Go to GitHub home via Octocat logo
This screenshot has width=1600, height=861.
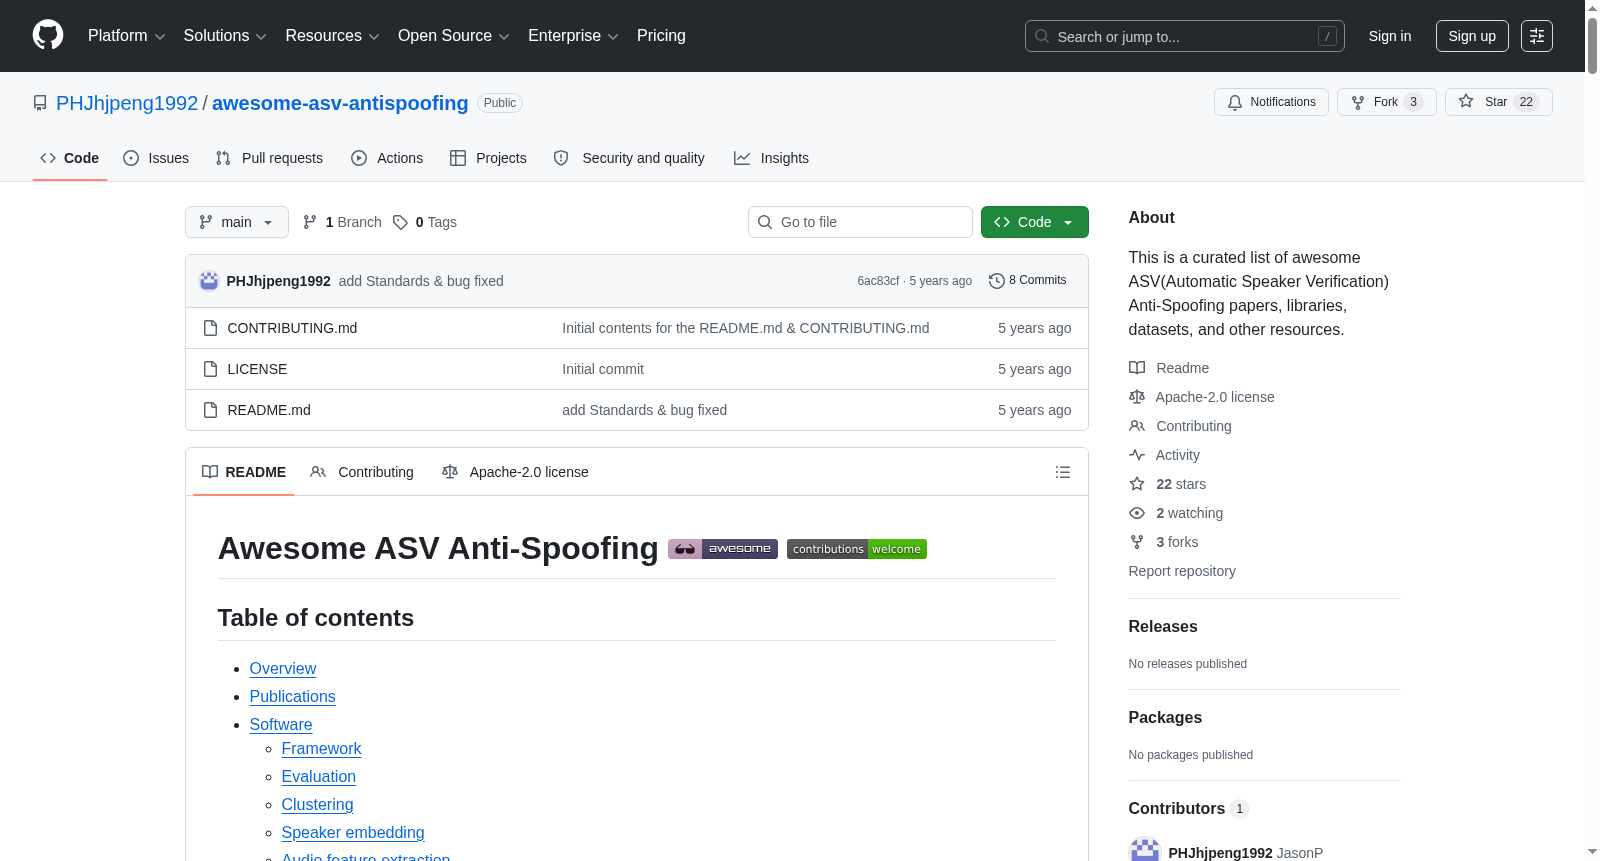click(48, 35)
